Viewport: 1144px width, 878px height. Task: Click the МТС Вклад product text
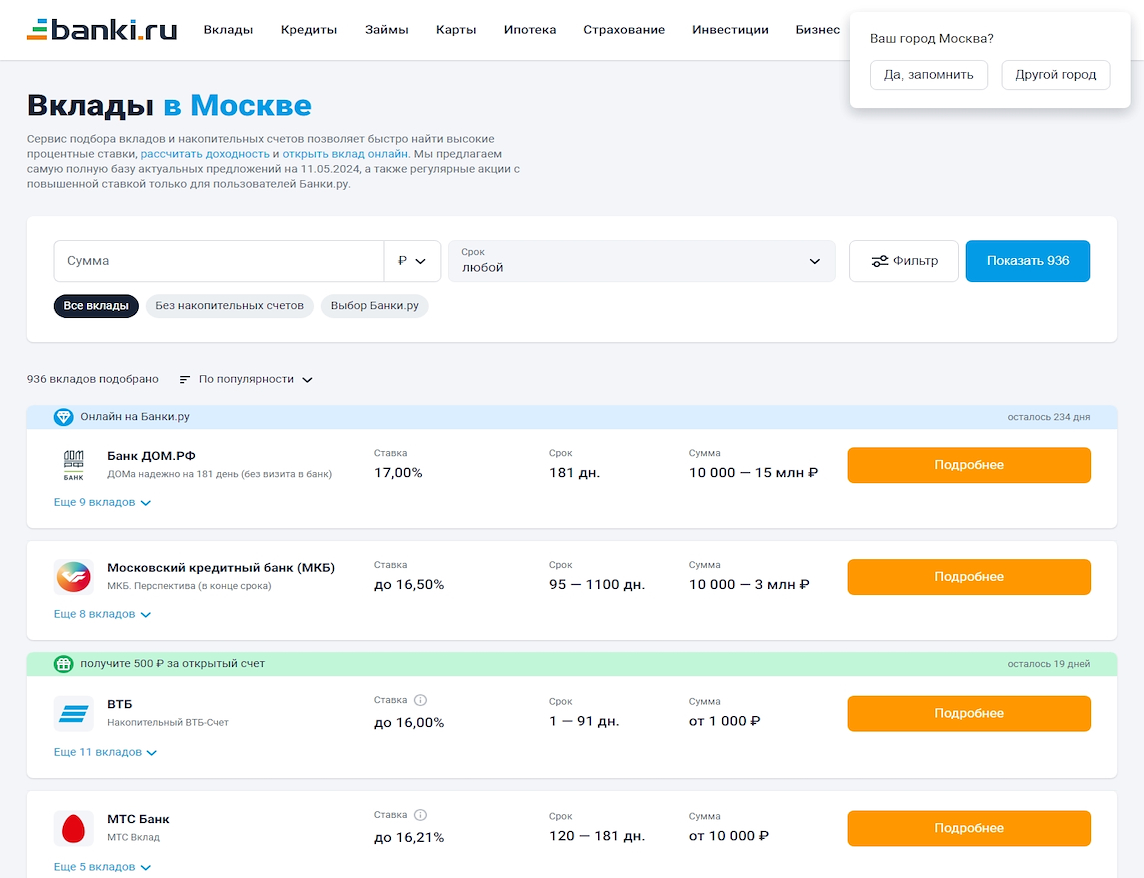click(134, 837)
